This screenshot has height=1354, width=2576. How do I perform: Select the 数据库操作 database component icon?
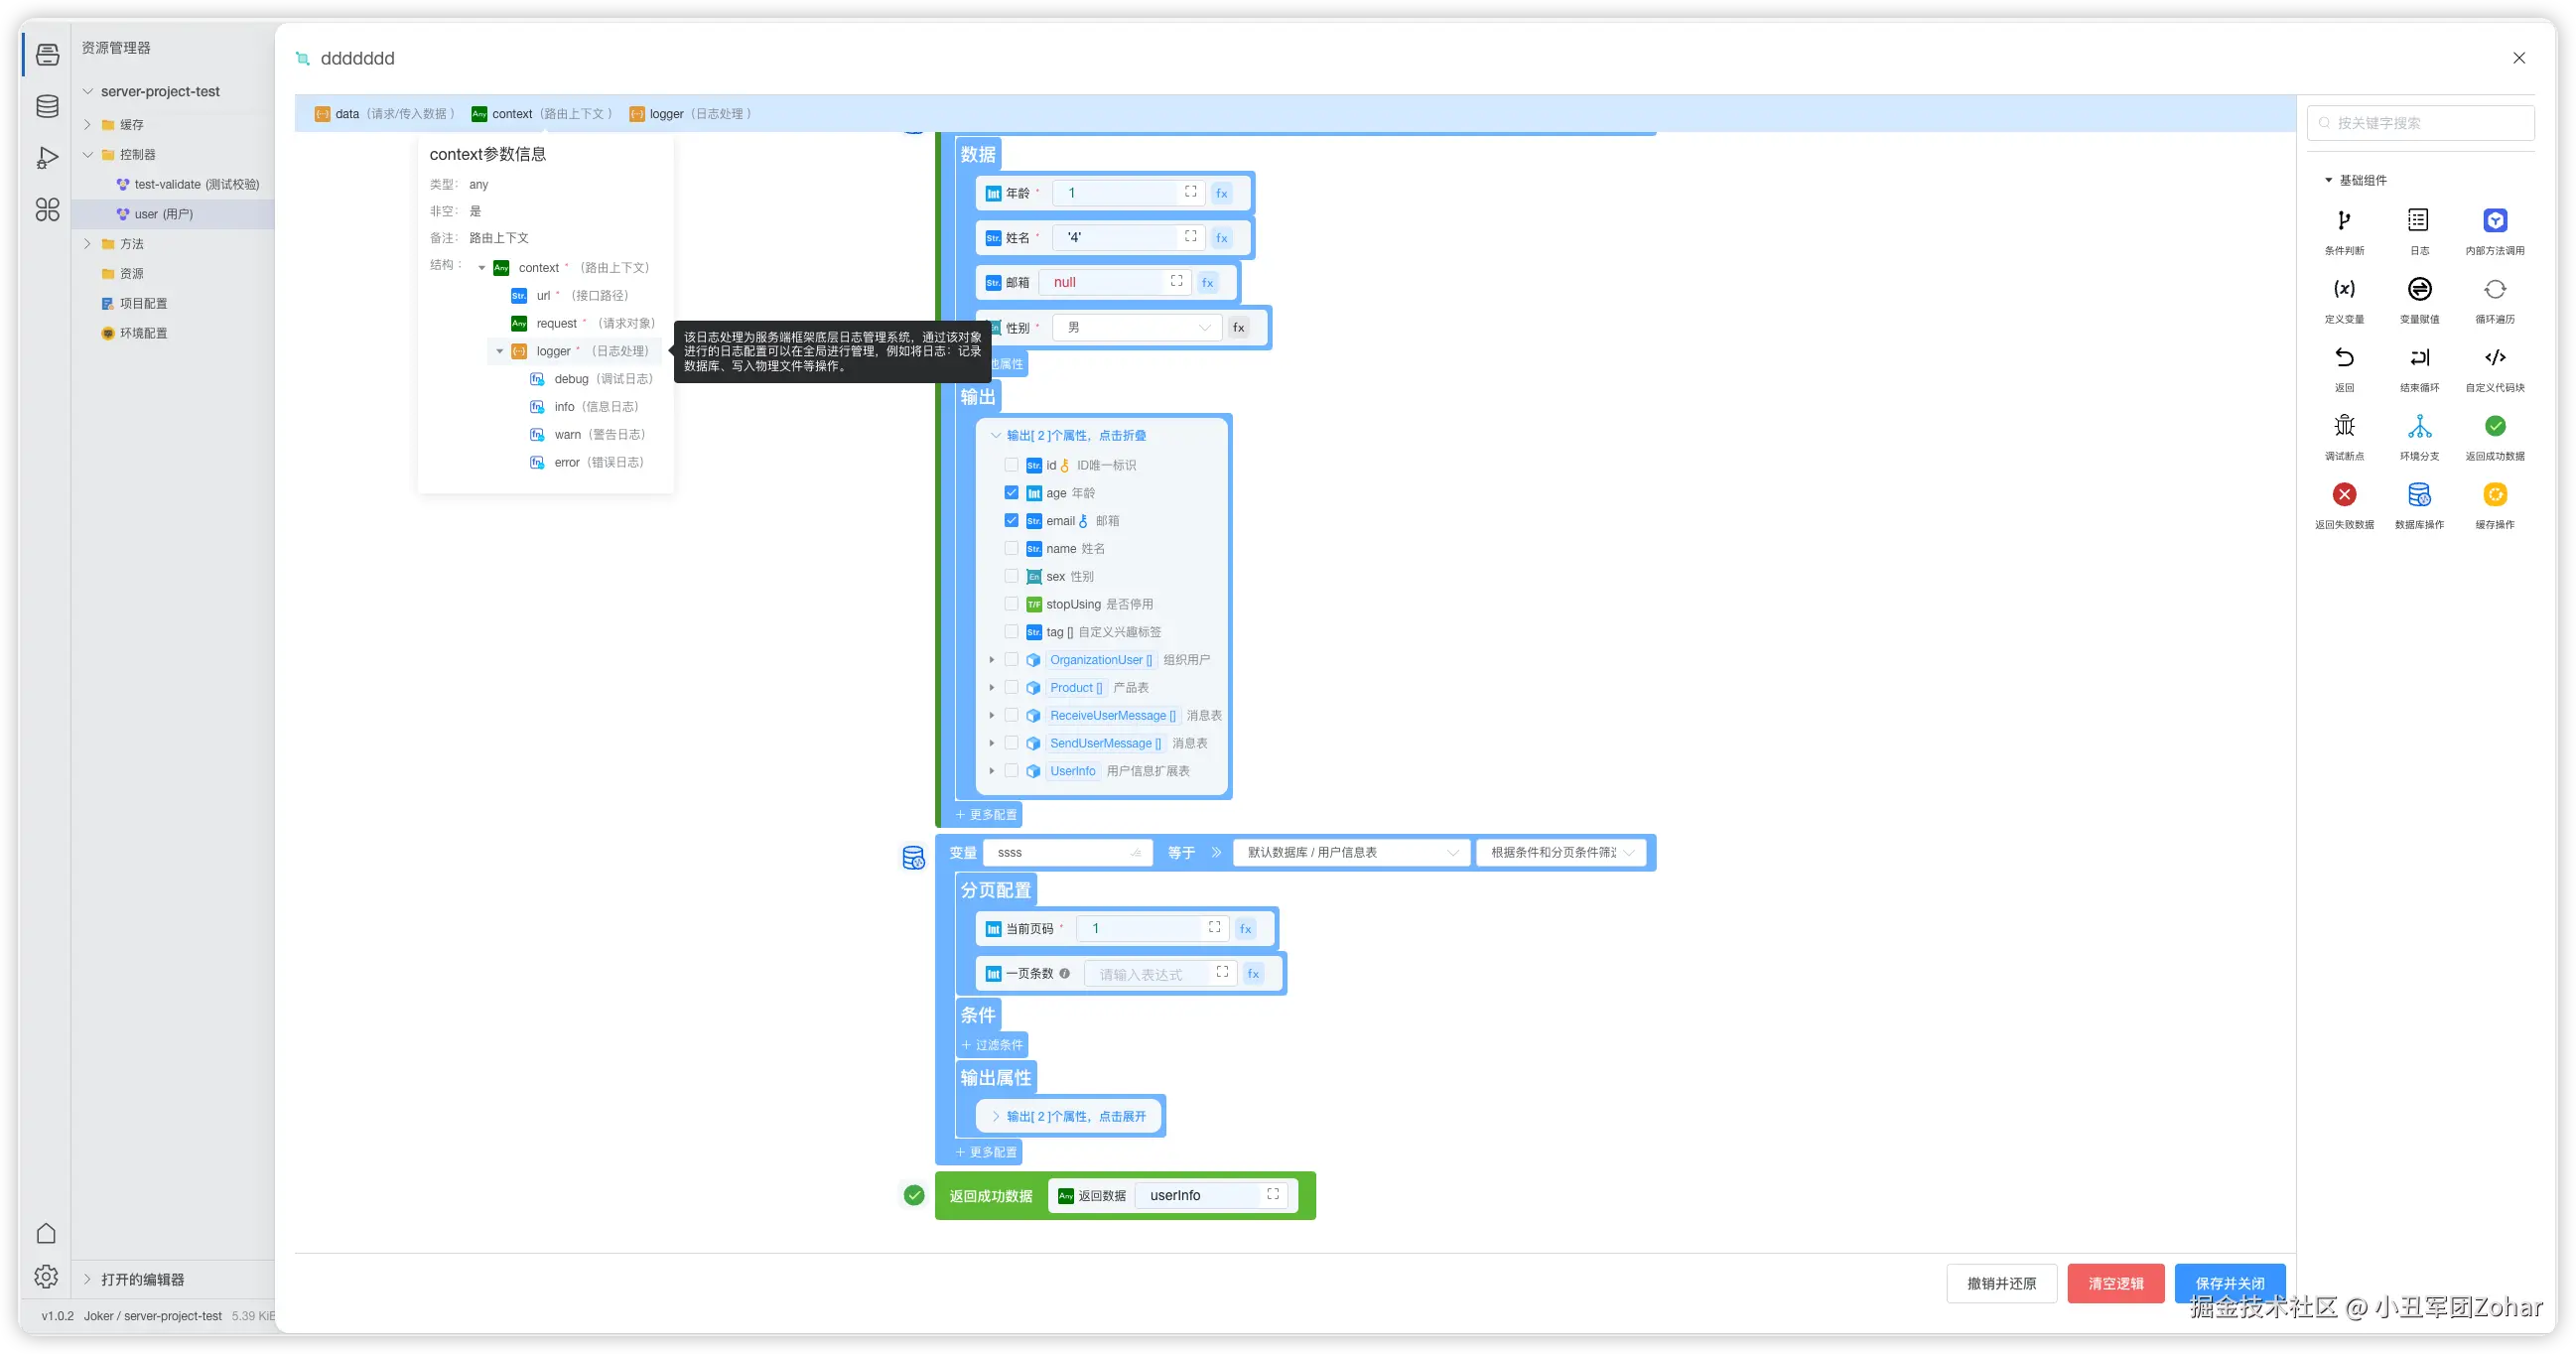click(2418, 495)
